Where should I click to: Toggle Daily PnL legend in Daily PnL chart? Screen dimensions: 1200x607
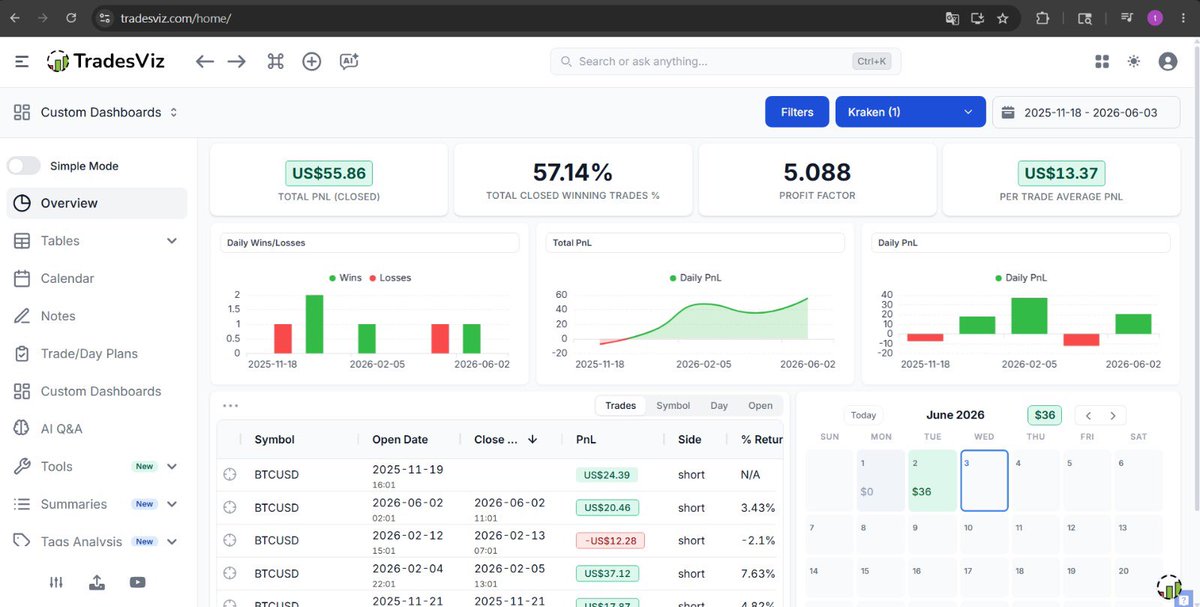(x=1022, y=277)
